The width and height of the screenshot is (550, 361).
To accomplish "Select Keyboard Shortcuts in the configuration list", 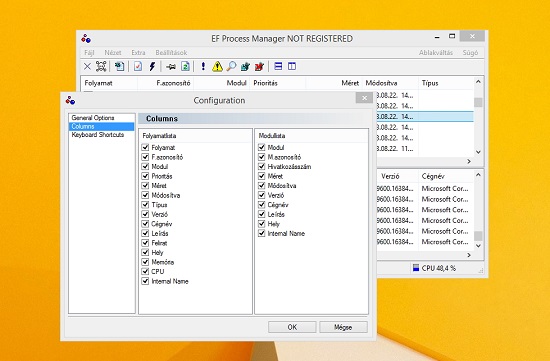I will [x=101, y=135].
